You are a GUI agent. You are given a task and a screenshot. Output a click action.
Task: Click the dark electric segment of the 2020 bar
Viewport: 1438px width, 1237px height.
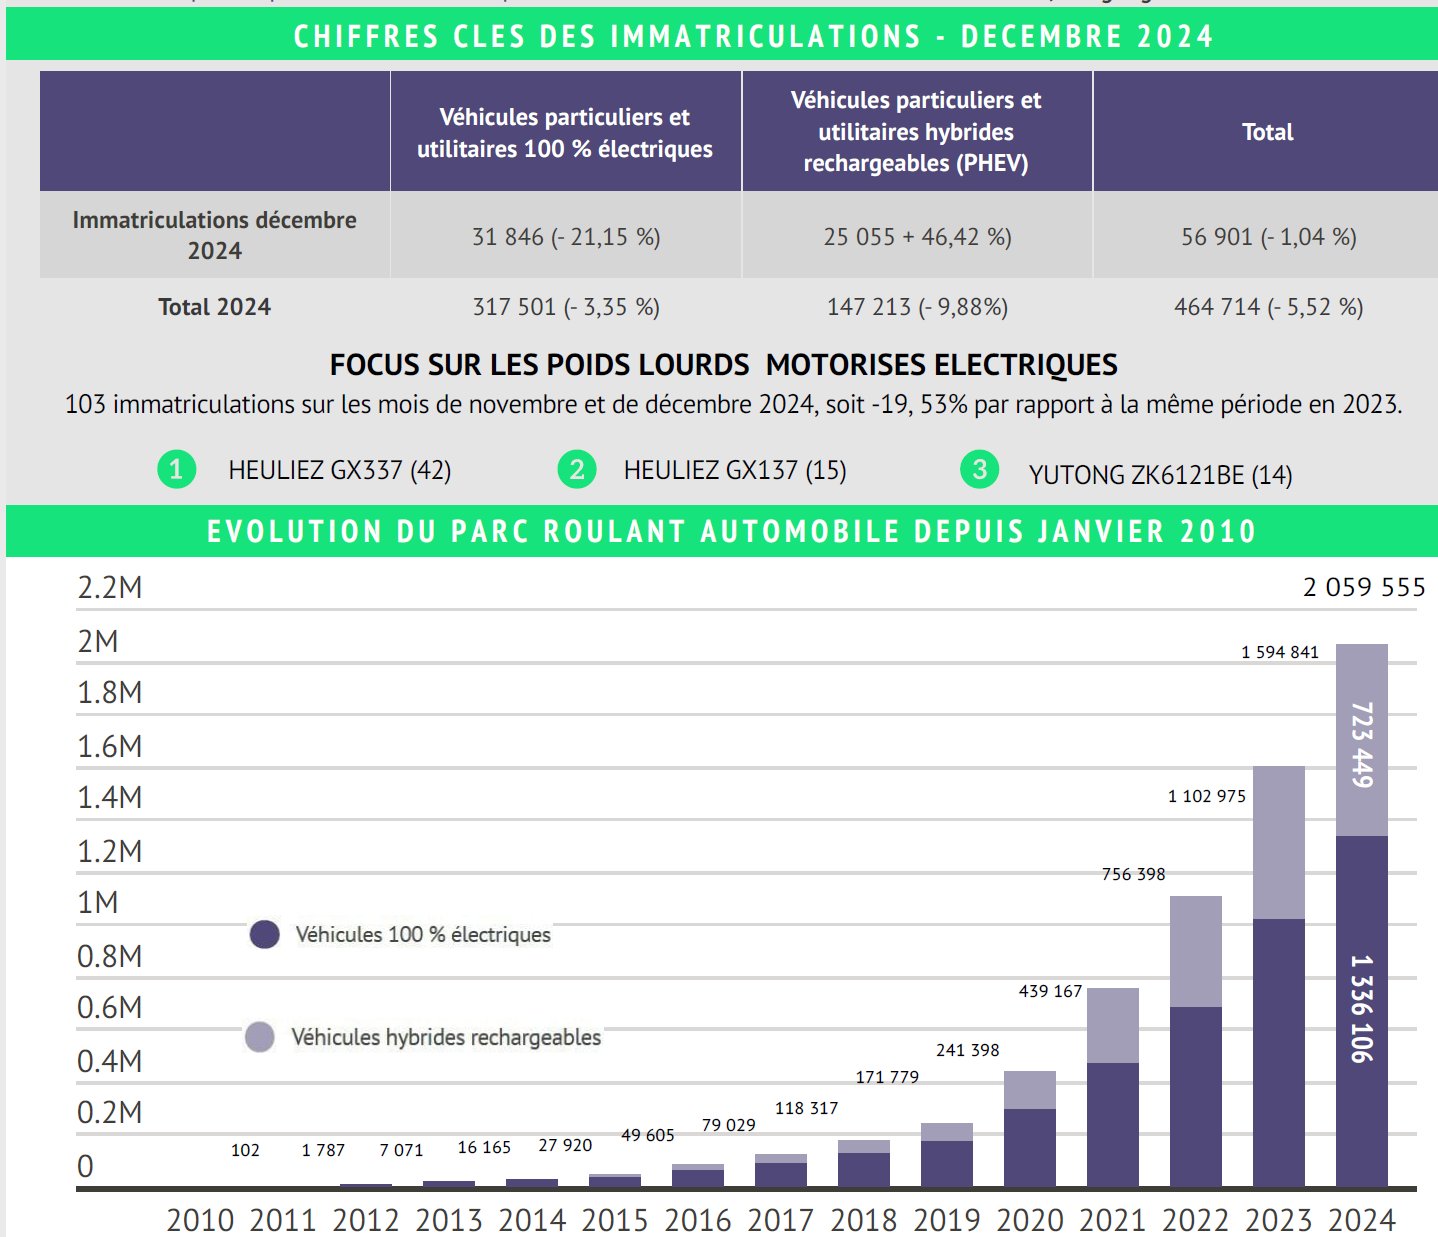click(x=1030, y=1148)
